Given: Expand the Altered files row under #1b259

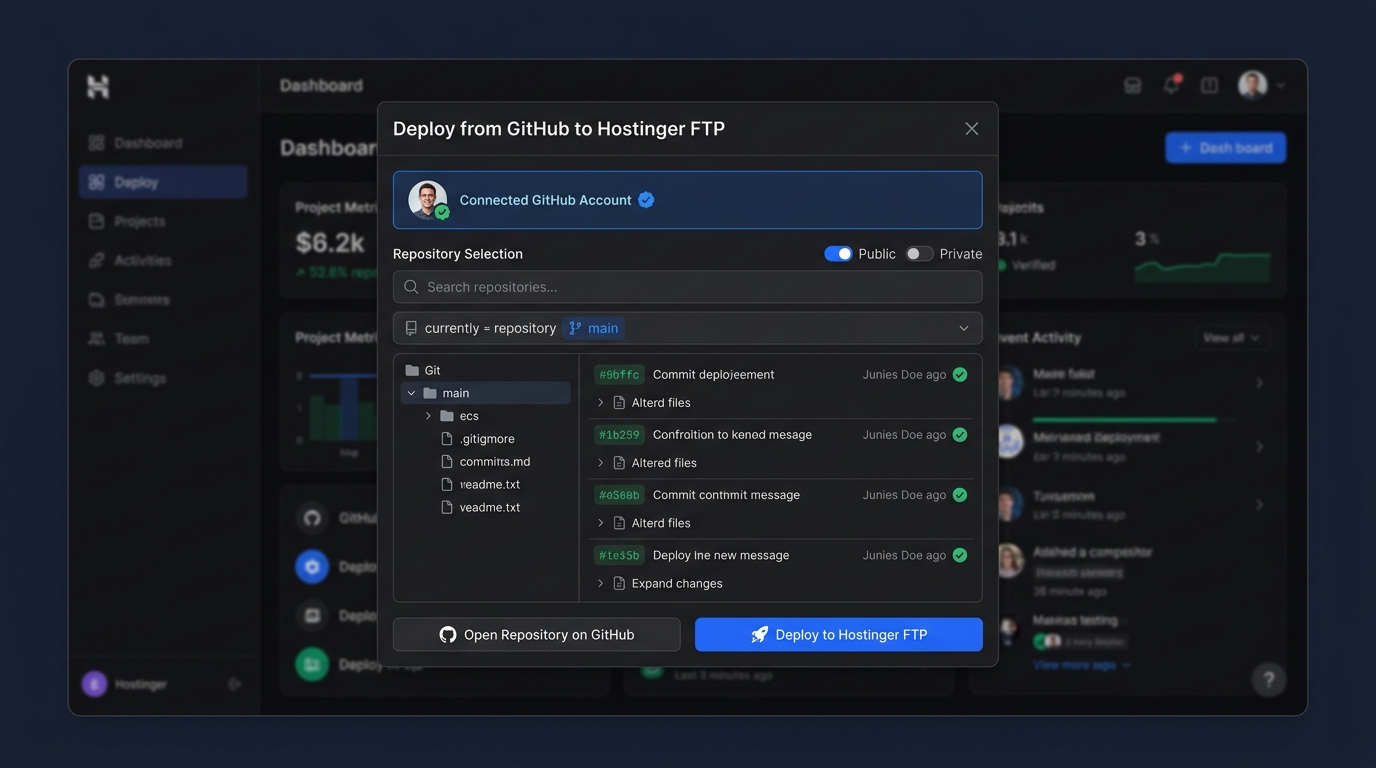Looking at the screenshot, I should click(x=600, y=463).
